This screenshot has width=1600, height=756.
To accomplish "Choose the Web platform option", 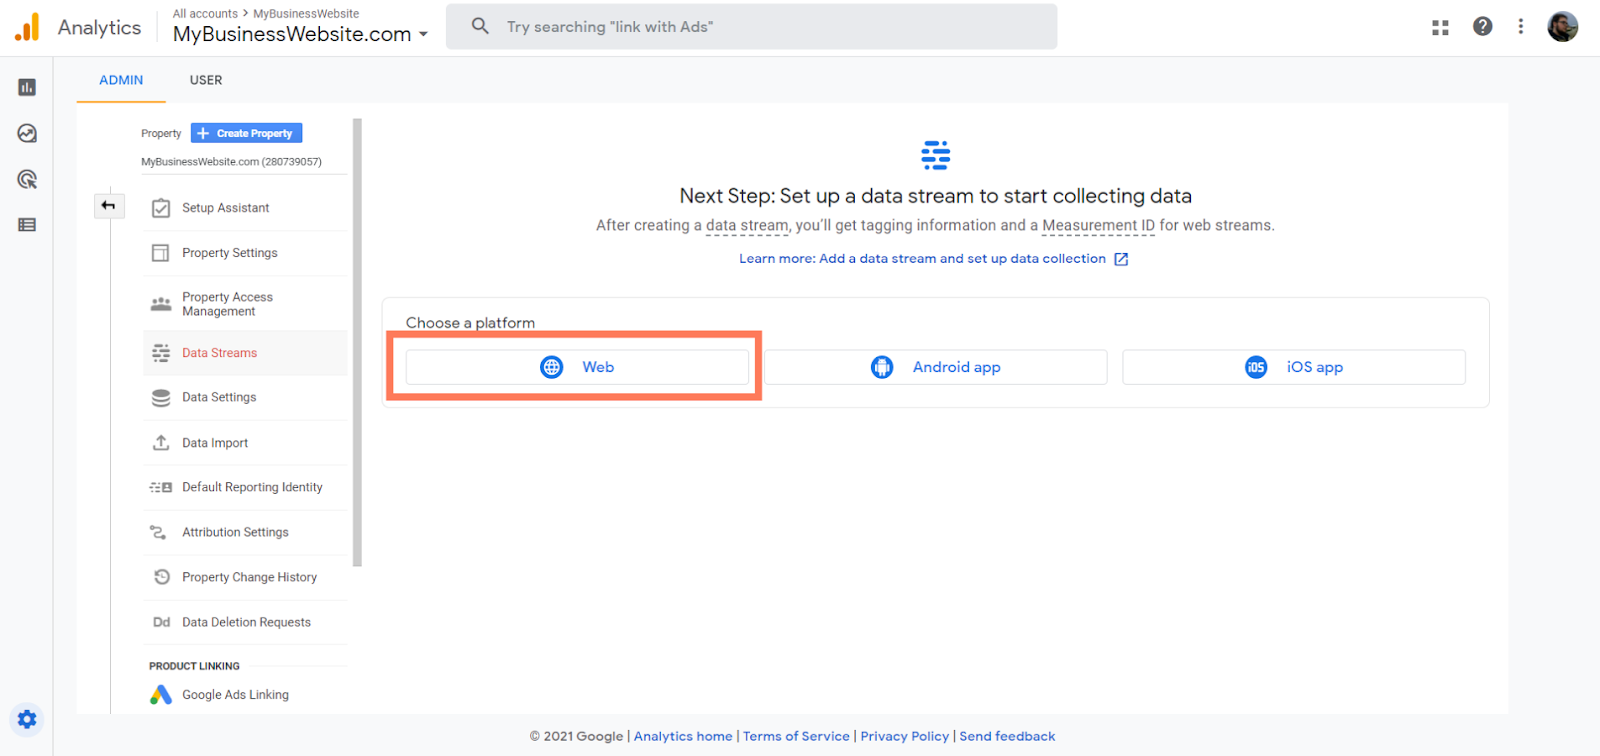I will click(577, 367).
